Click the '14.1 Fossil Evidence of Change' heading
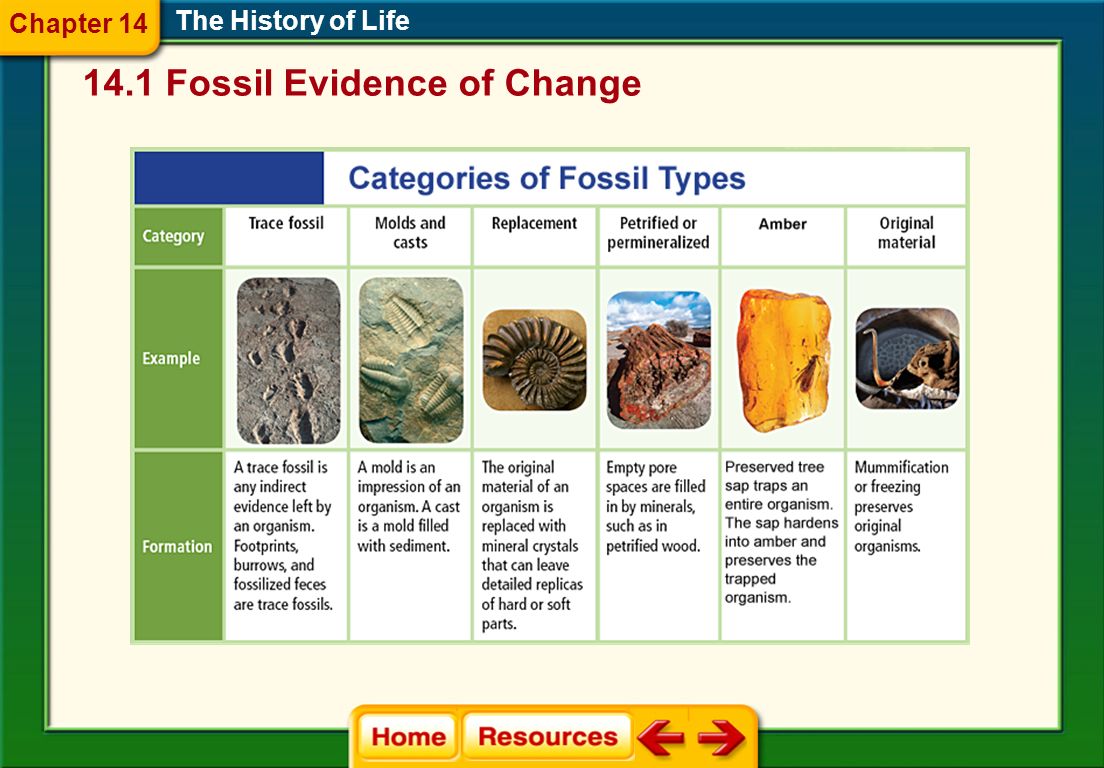This screenshot has height=768, width=1104. (362, 83)
